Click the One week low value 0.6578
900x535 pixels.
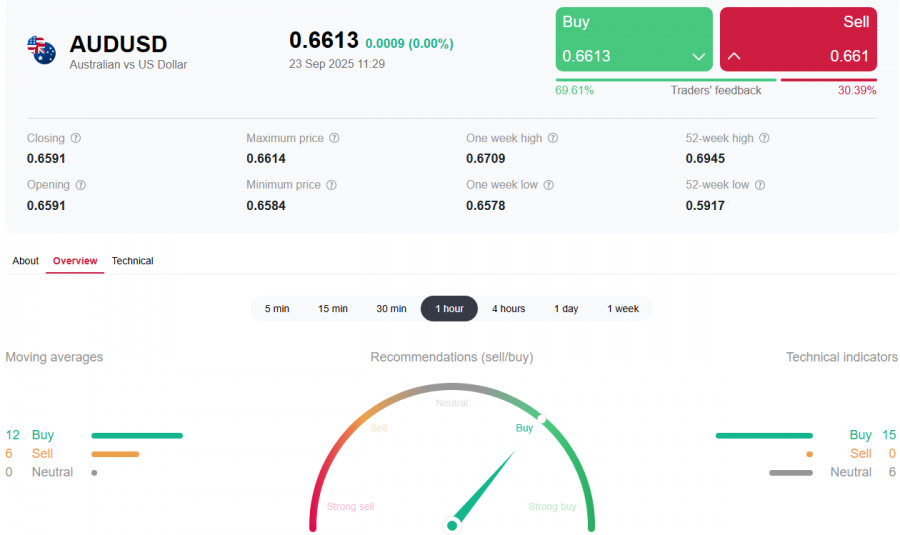(x=486, y=206)
